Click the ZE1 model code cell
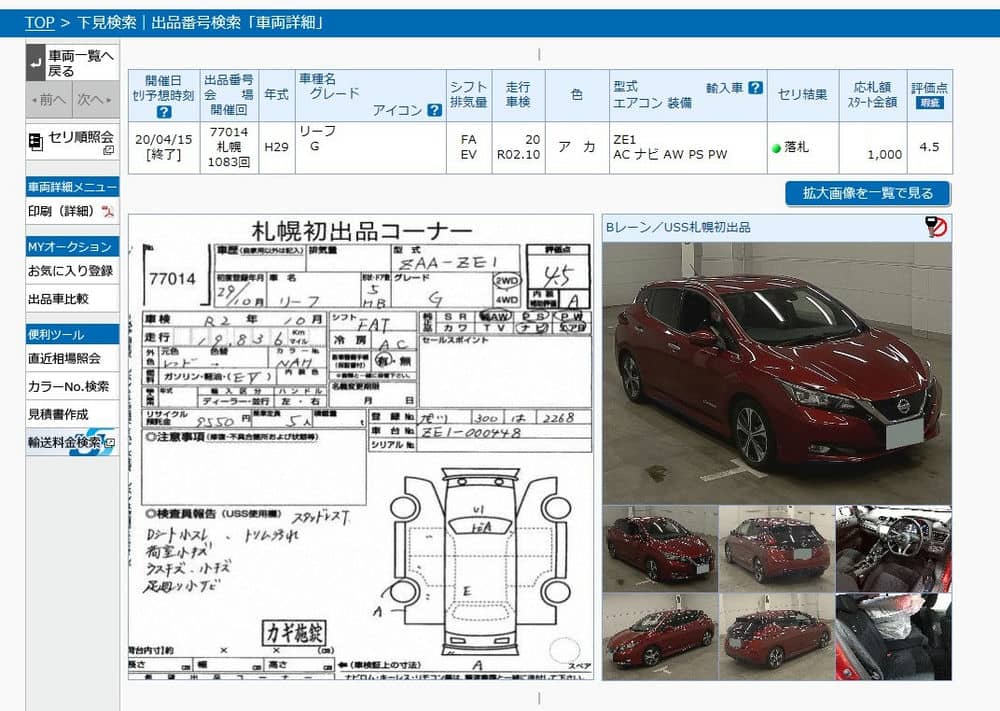 coord(688,147)
